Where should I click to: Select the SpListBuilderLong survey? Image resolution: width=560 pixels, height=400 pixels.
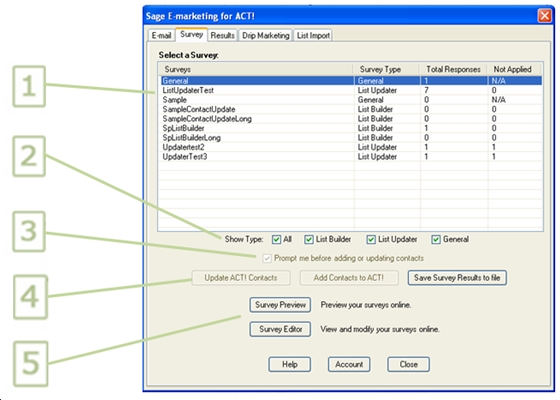click(x=351, y=138)
